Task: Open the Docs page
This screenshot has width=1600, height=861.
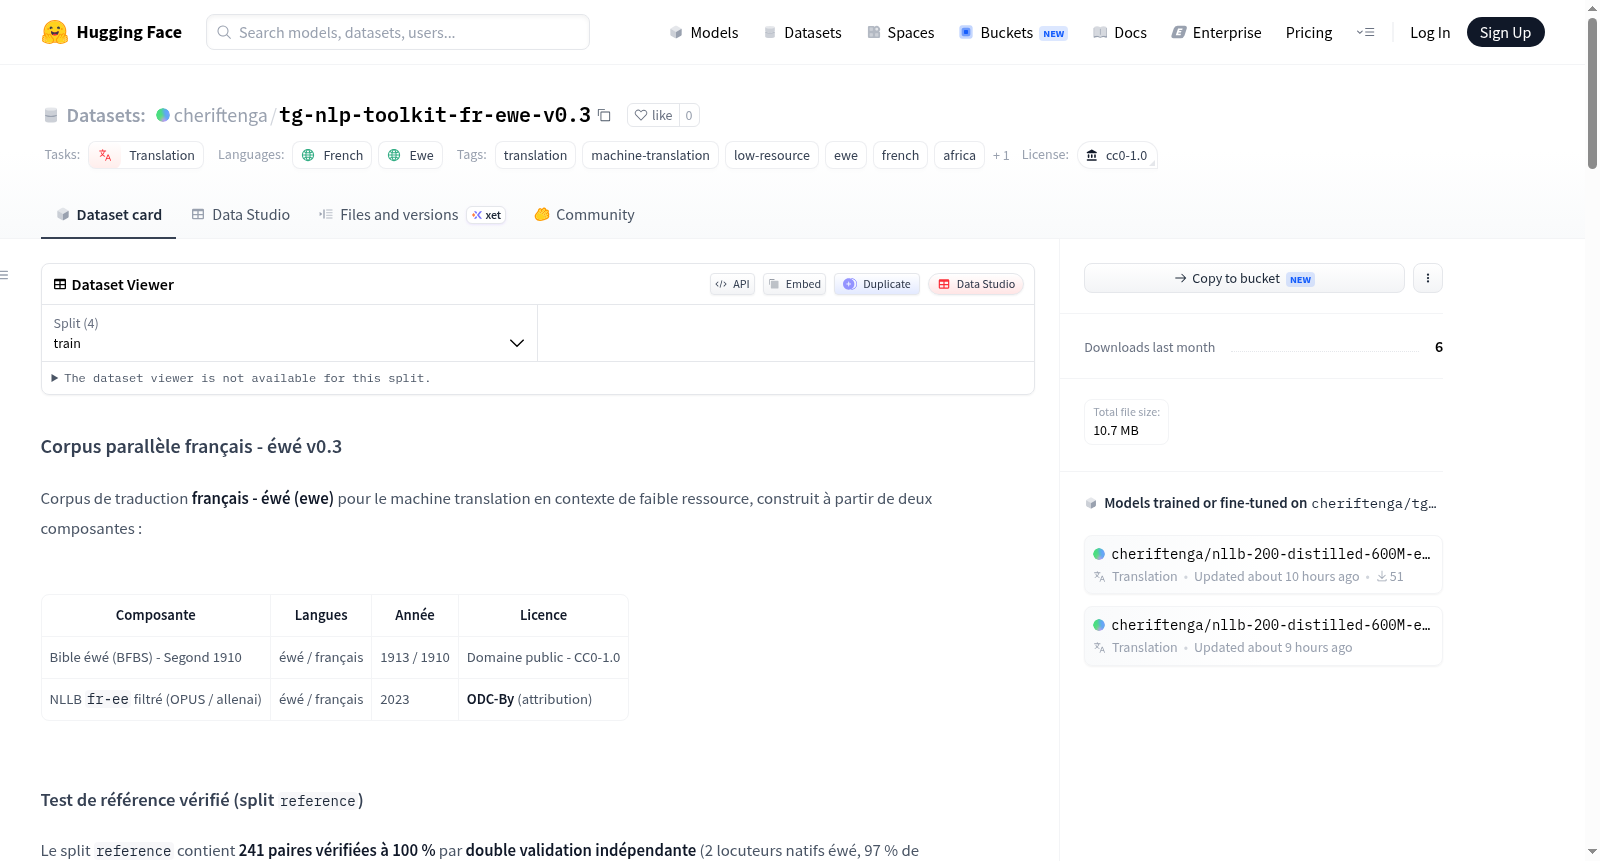Action: 1120,32
